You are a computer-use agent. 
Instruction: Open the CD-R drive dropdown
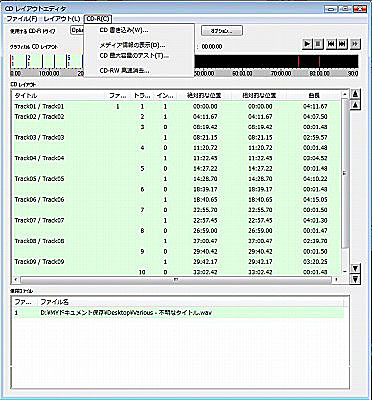(x=77, y=30)
